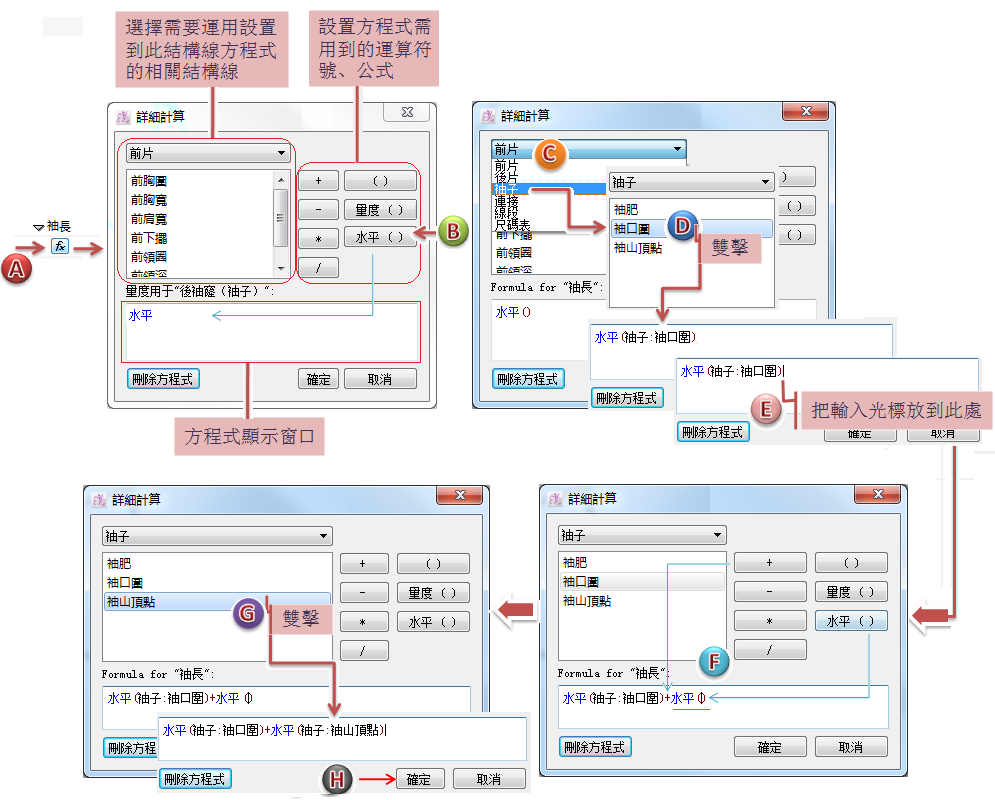The height and width of the screenshot is (800, 995).
Task: Click the 確定 button indicated by marker H
Action: [x=419, y=779]
